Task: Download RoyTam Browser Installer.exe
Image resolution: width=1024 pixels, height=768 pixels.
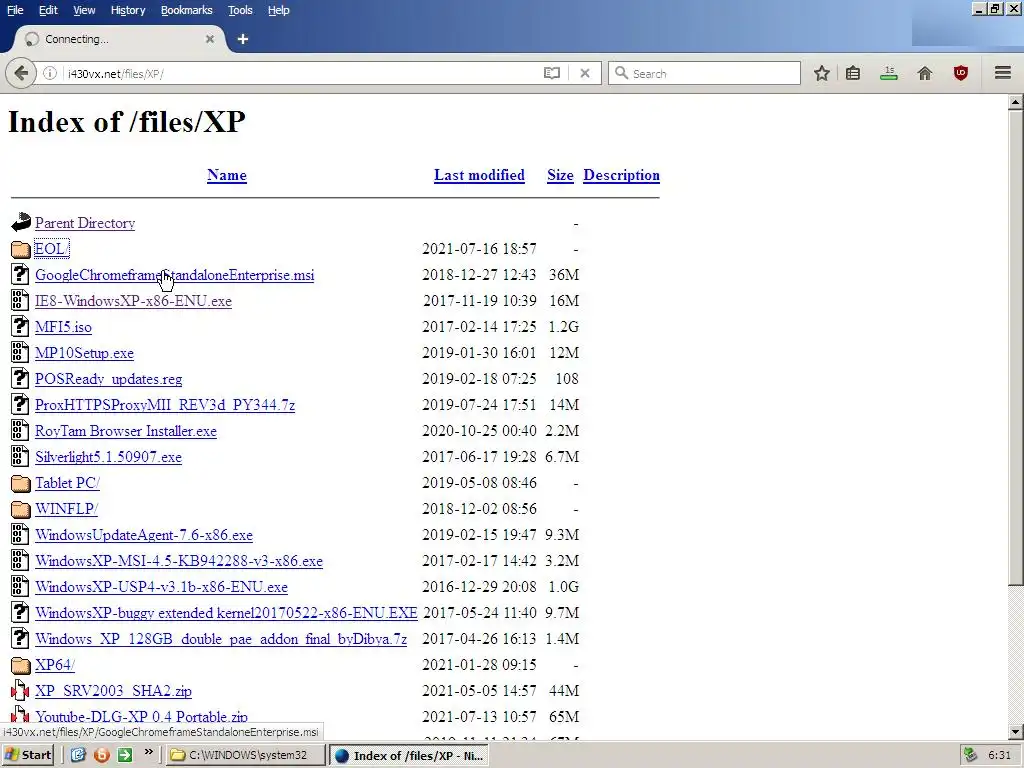Action: pyautogui.click(x=126, y=431)
